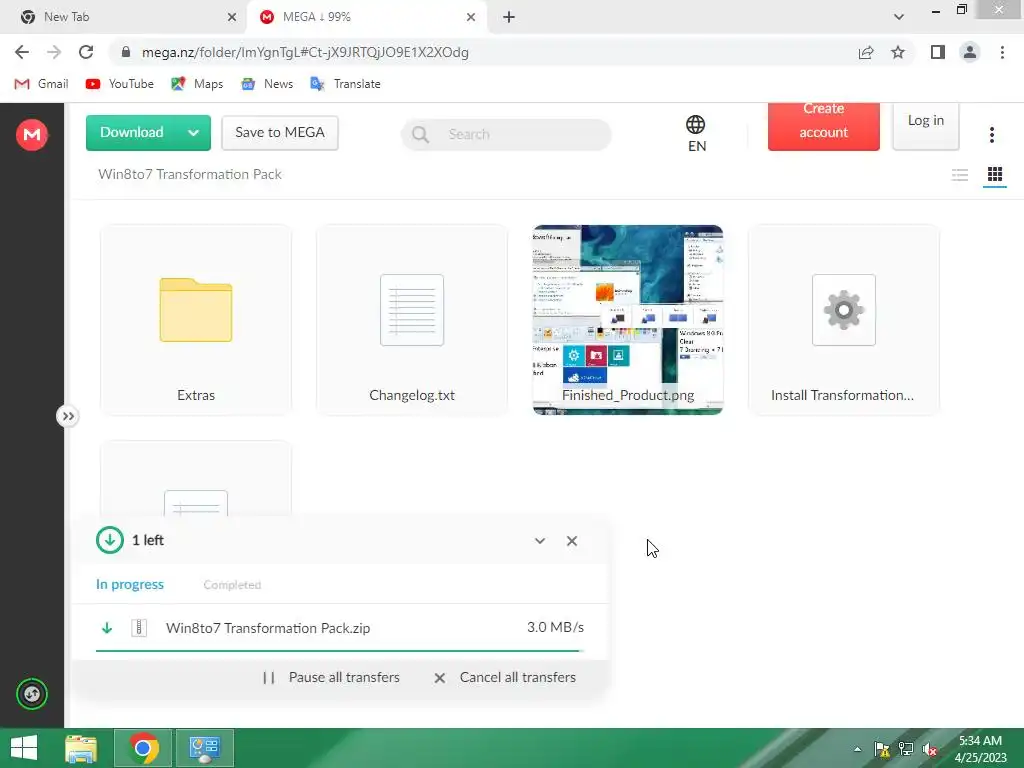Select the partially hidden text file tile
This screenshot has height=768, width=1024.
[196, 480]
